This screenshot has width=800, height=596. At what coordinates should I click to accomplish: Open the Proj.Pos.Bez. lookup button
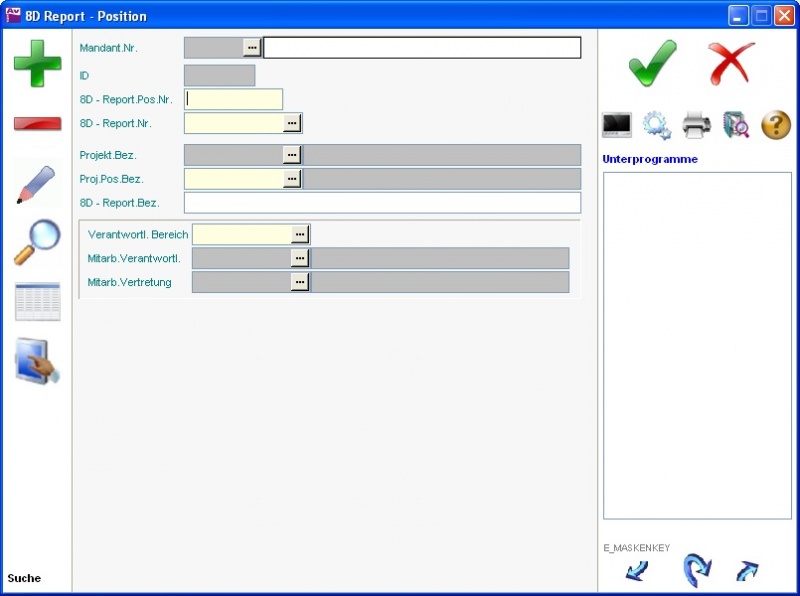[292, 179]
